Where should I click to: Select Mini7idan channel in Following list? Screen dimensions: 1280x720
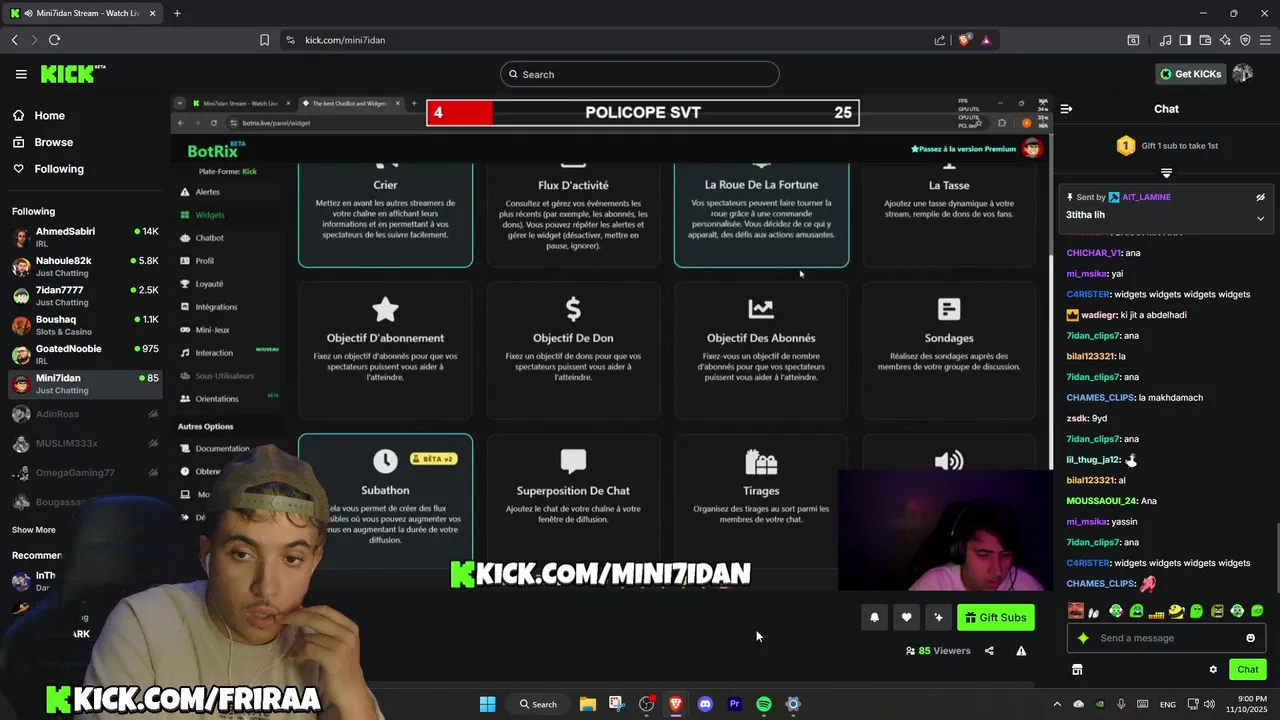click(x=85, y=384)
